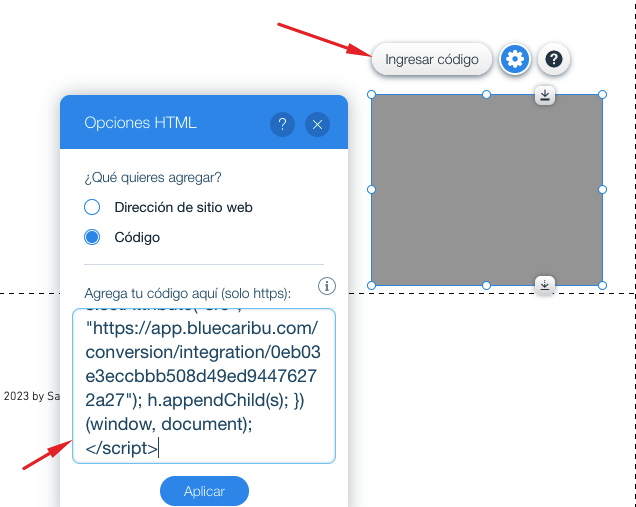Click 'Agrega tu código aquí (solo https):' label
Screen dimensions: 636x507
point(187,293)
